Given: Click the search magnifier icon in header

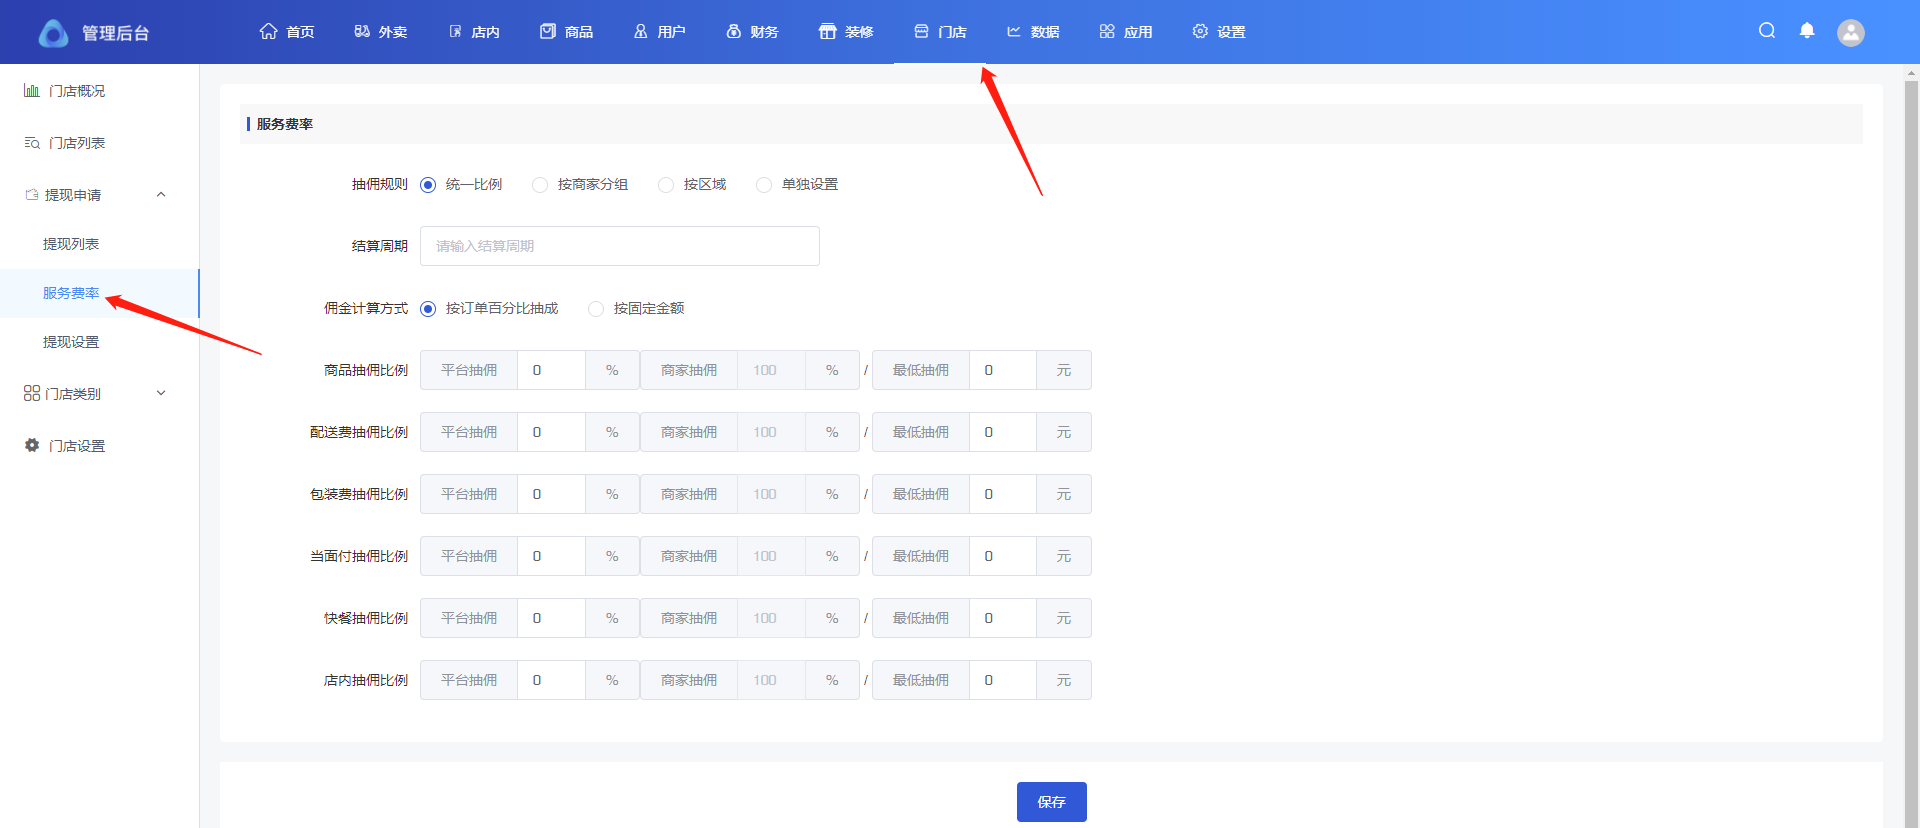Looking at the screenshot, I should click(1767, 31).
